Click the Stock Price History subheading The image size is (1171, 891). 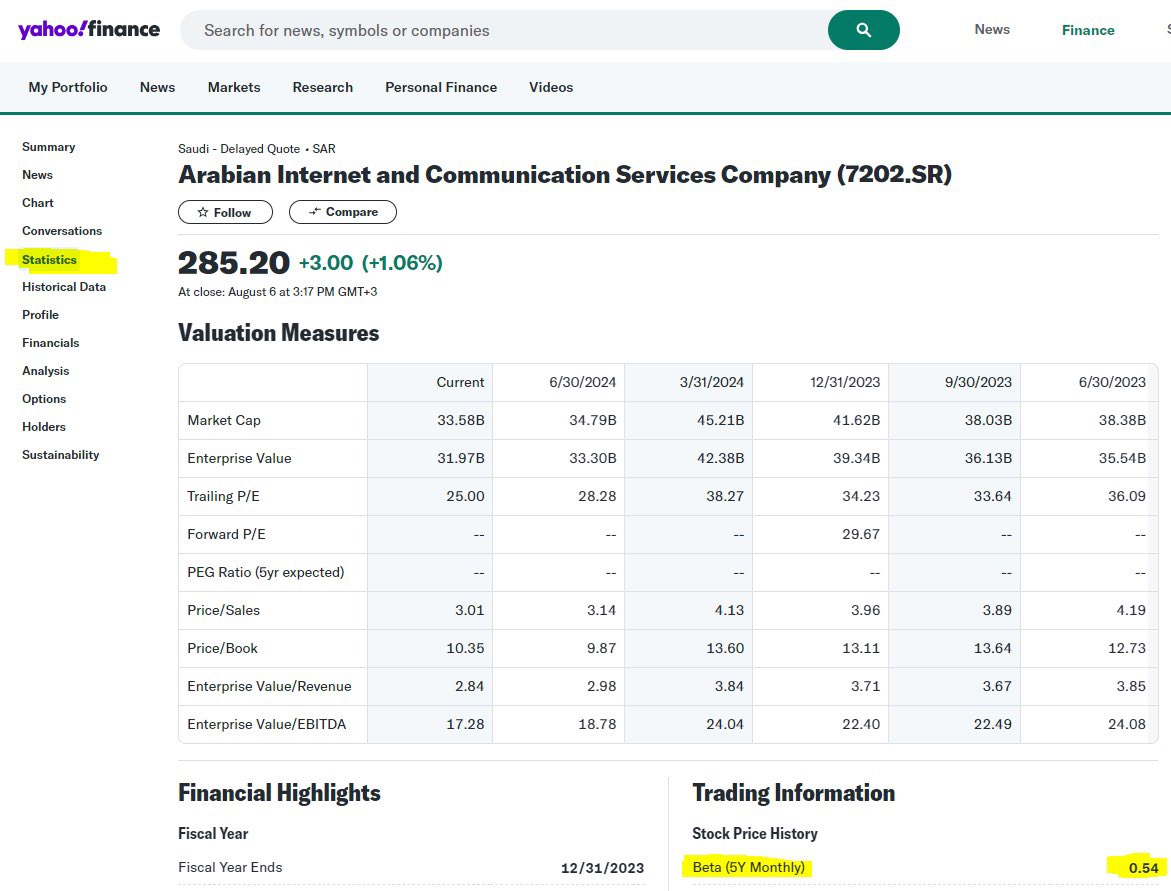pyautogui.click(x=755, y=833)
